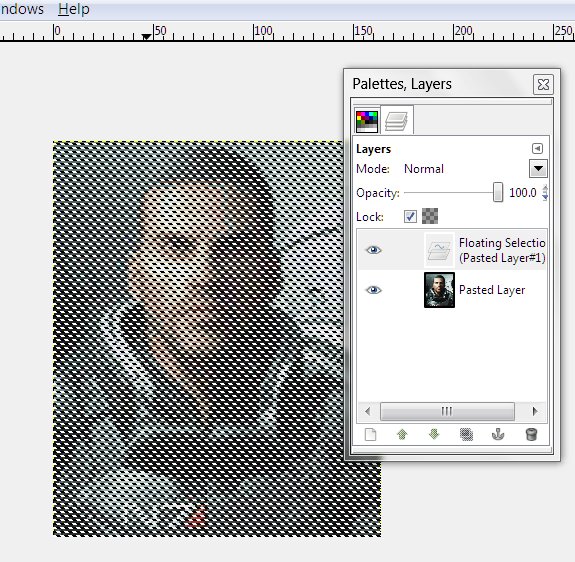Anchor the floating layer
Screen dimensions: 575x562
(x=498, y=435)
